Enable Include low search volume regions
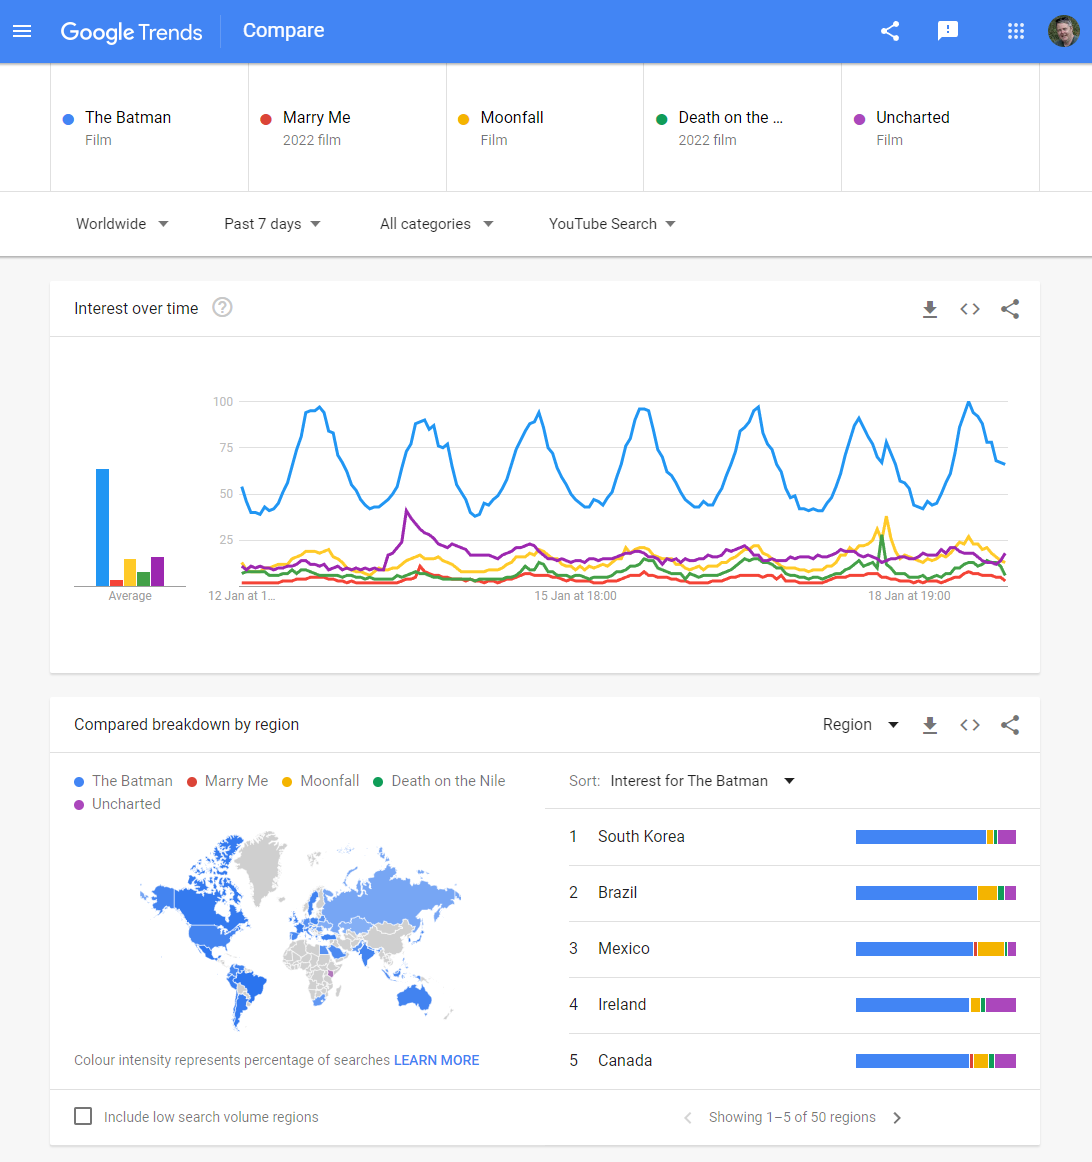The image size is (1092, 1162). pyautogui.click(x=83, y=1116)
